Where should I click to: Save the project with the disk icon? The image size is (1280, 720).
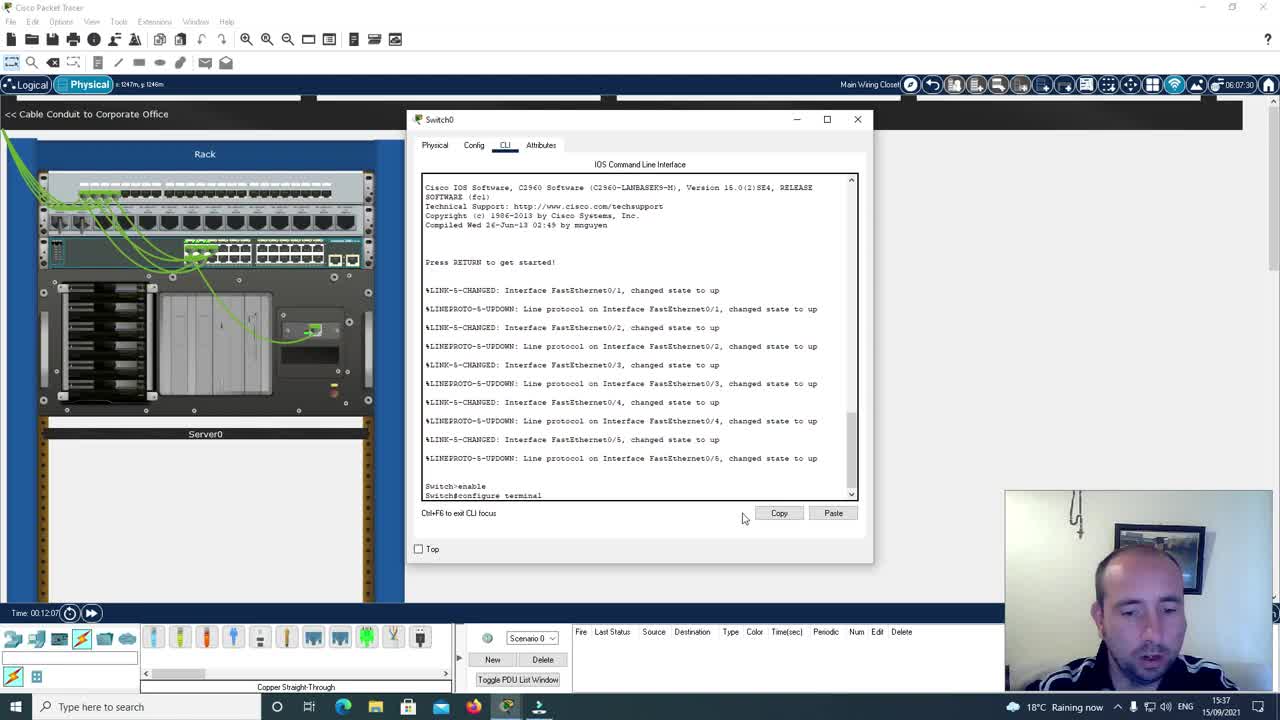(52, 39)
